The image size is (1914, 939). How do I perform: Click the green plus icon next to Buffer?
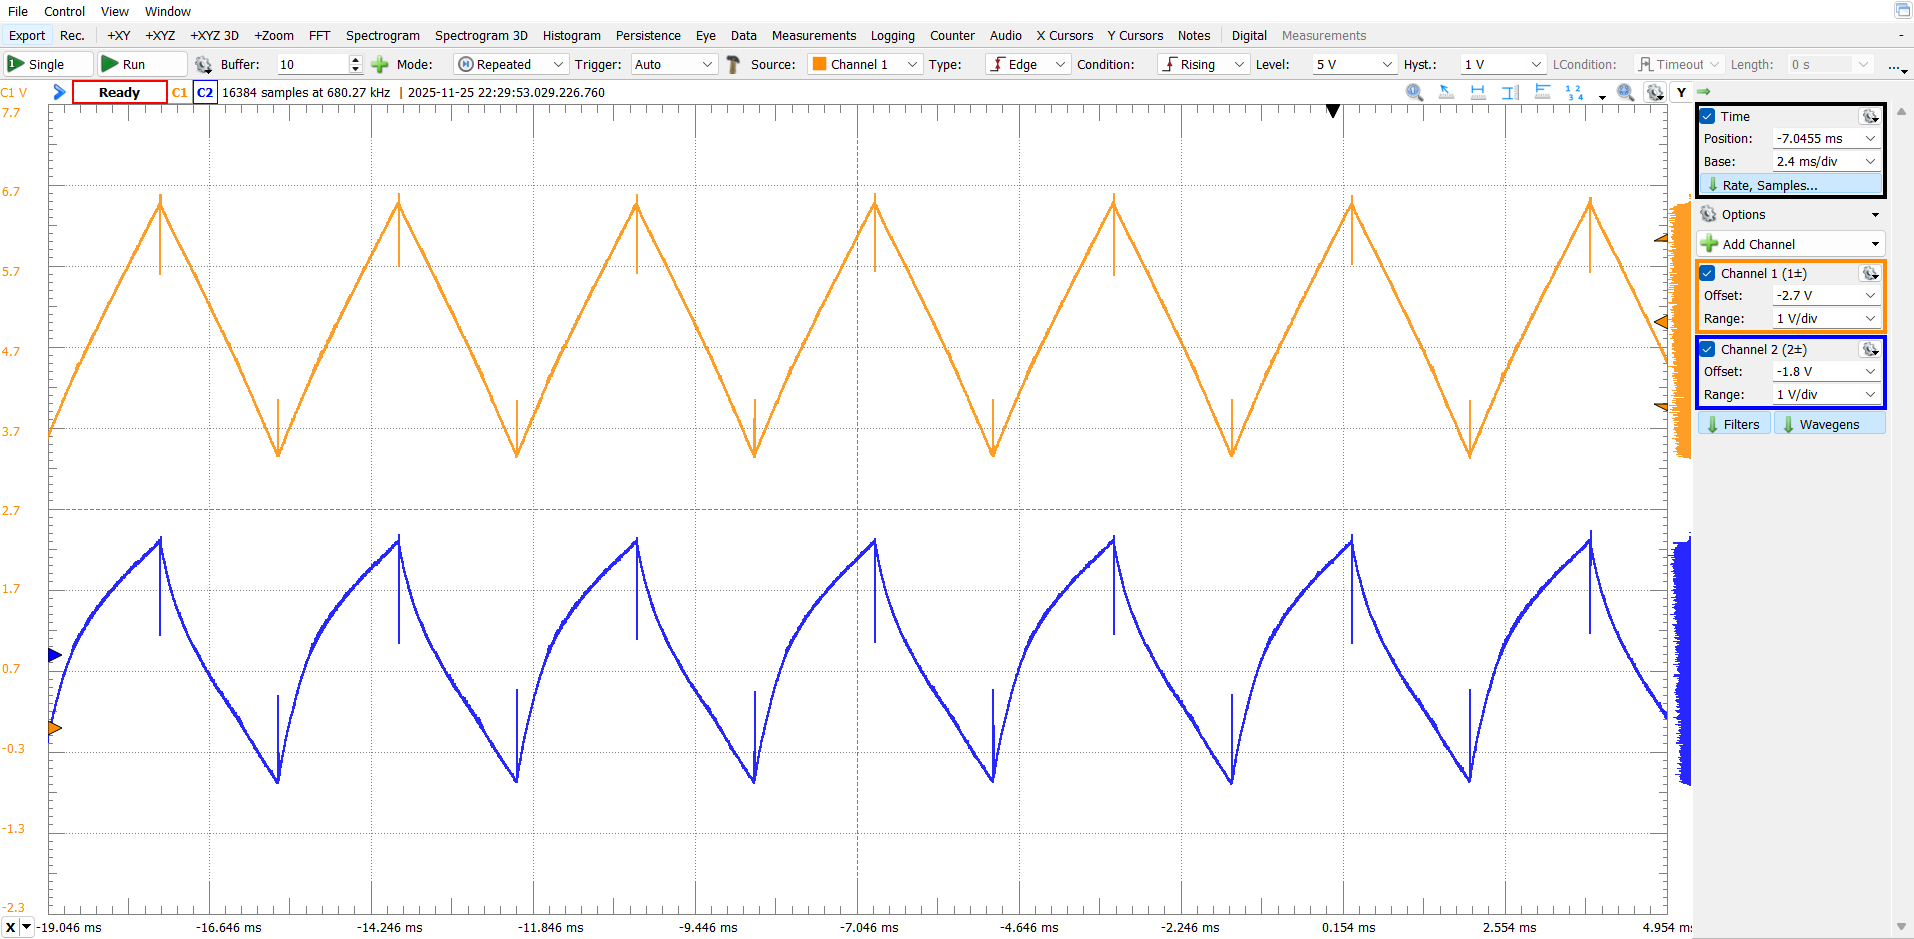tap(380, 64)
